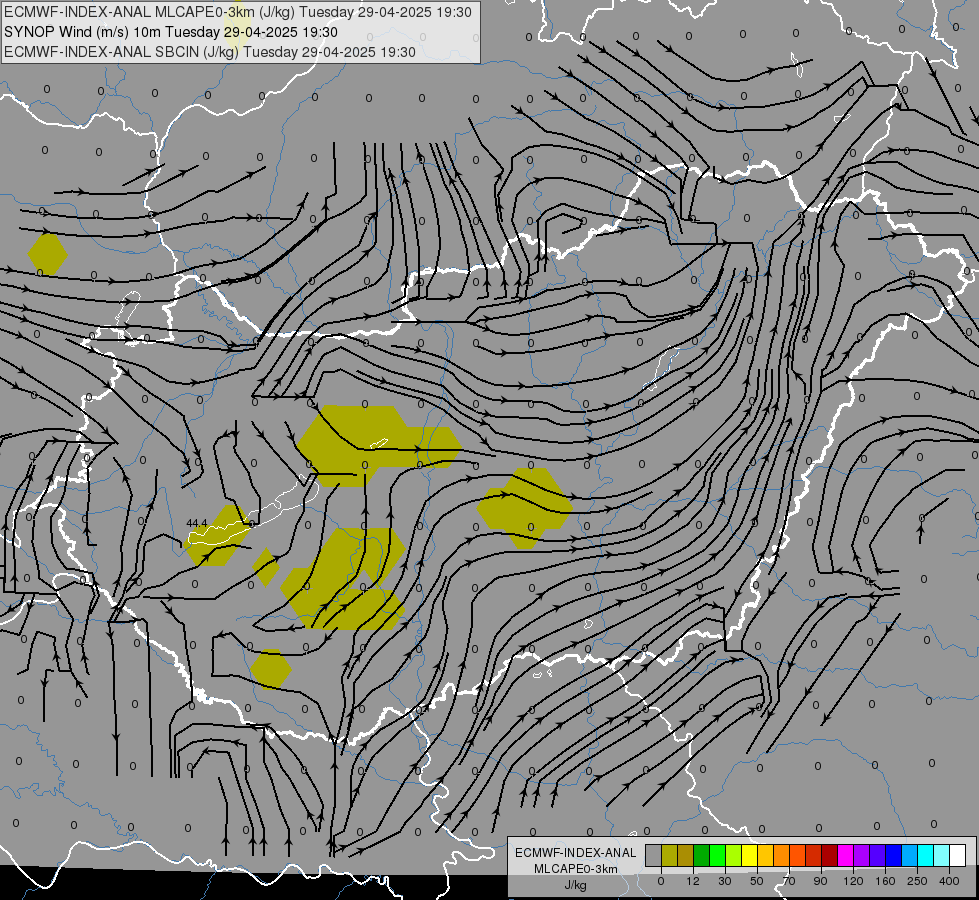Click the SYNOP Wind 10m title line
This screenshot has height=900, width=979.
click(x=170, y=32)
